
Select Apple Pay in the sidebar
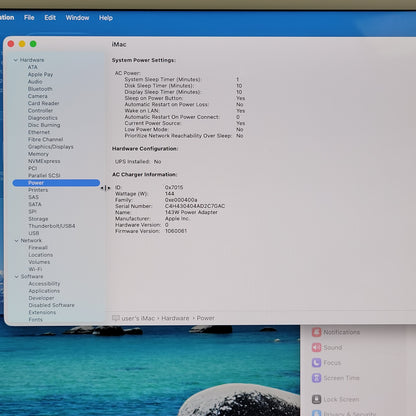40,74
